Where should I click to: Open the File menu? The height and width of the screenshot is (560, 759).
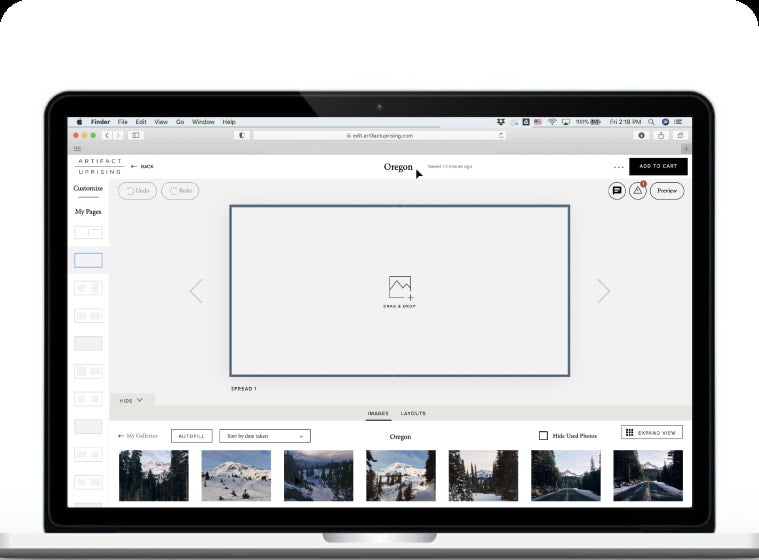tap(122, 122)
